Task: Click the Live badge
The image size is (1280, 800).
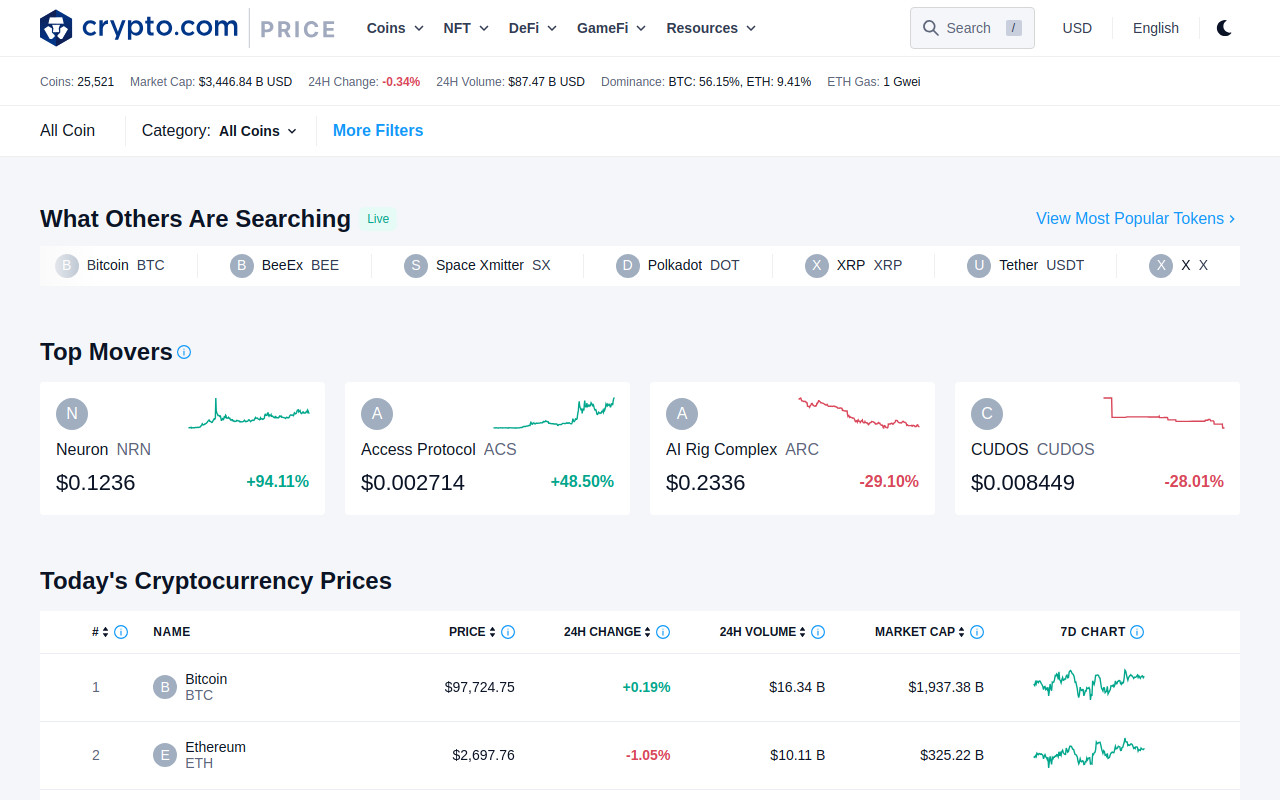Action: pyautogui.click(x=378, y=219)
